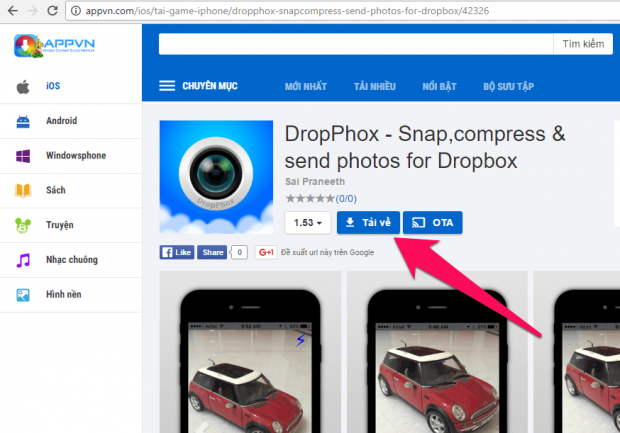The width and height of the screenshot is (620, 433).
Task: Open the Sách category
Action: (56, 190)
